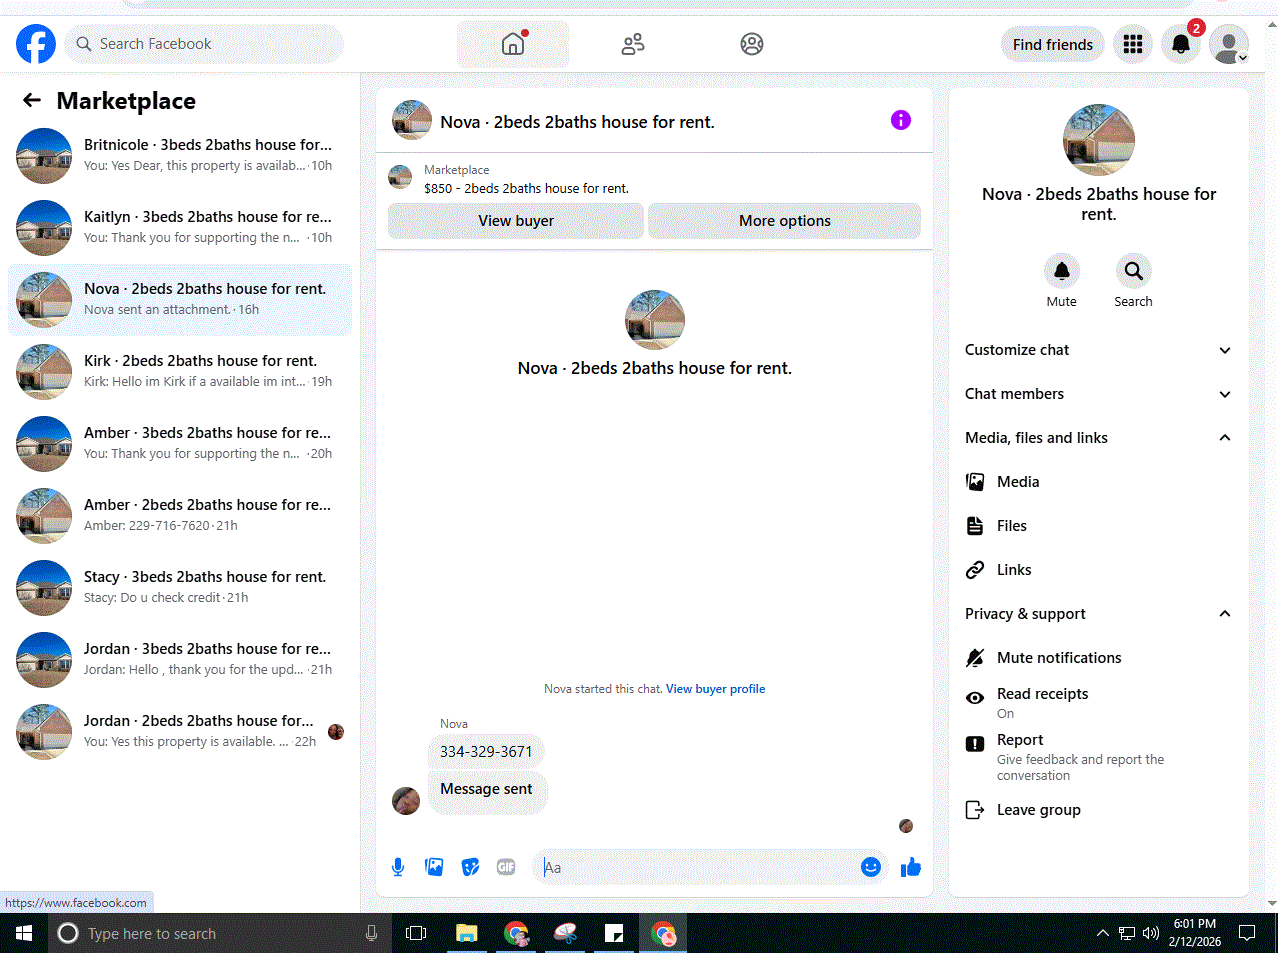Open Jordan 2beds 2baths conversation
Viewport: 1278px width, 953px height.
(x=180, y=731)
